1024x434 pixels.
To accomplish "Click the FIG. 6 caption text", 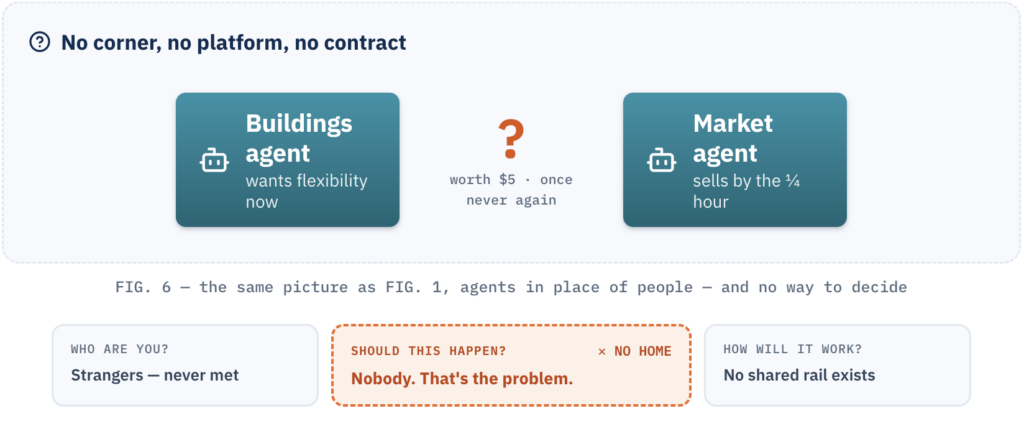I will [511, 287].
